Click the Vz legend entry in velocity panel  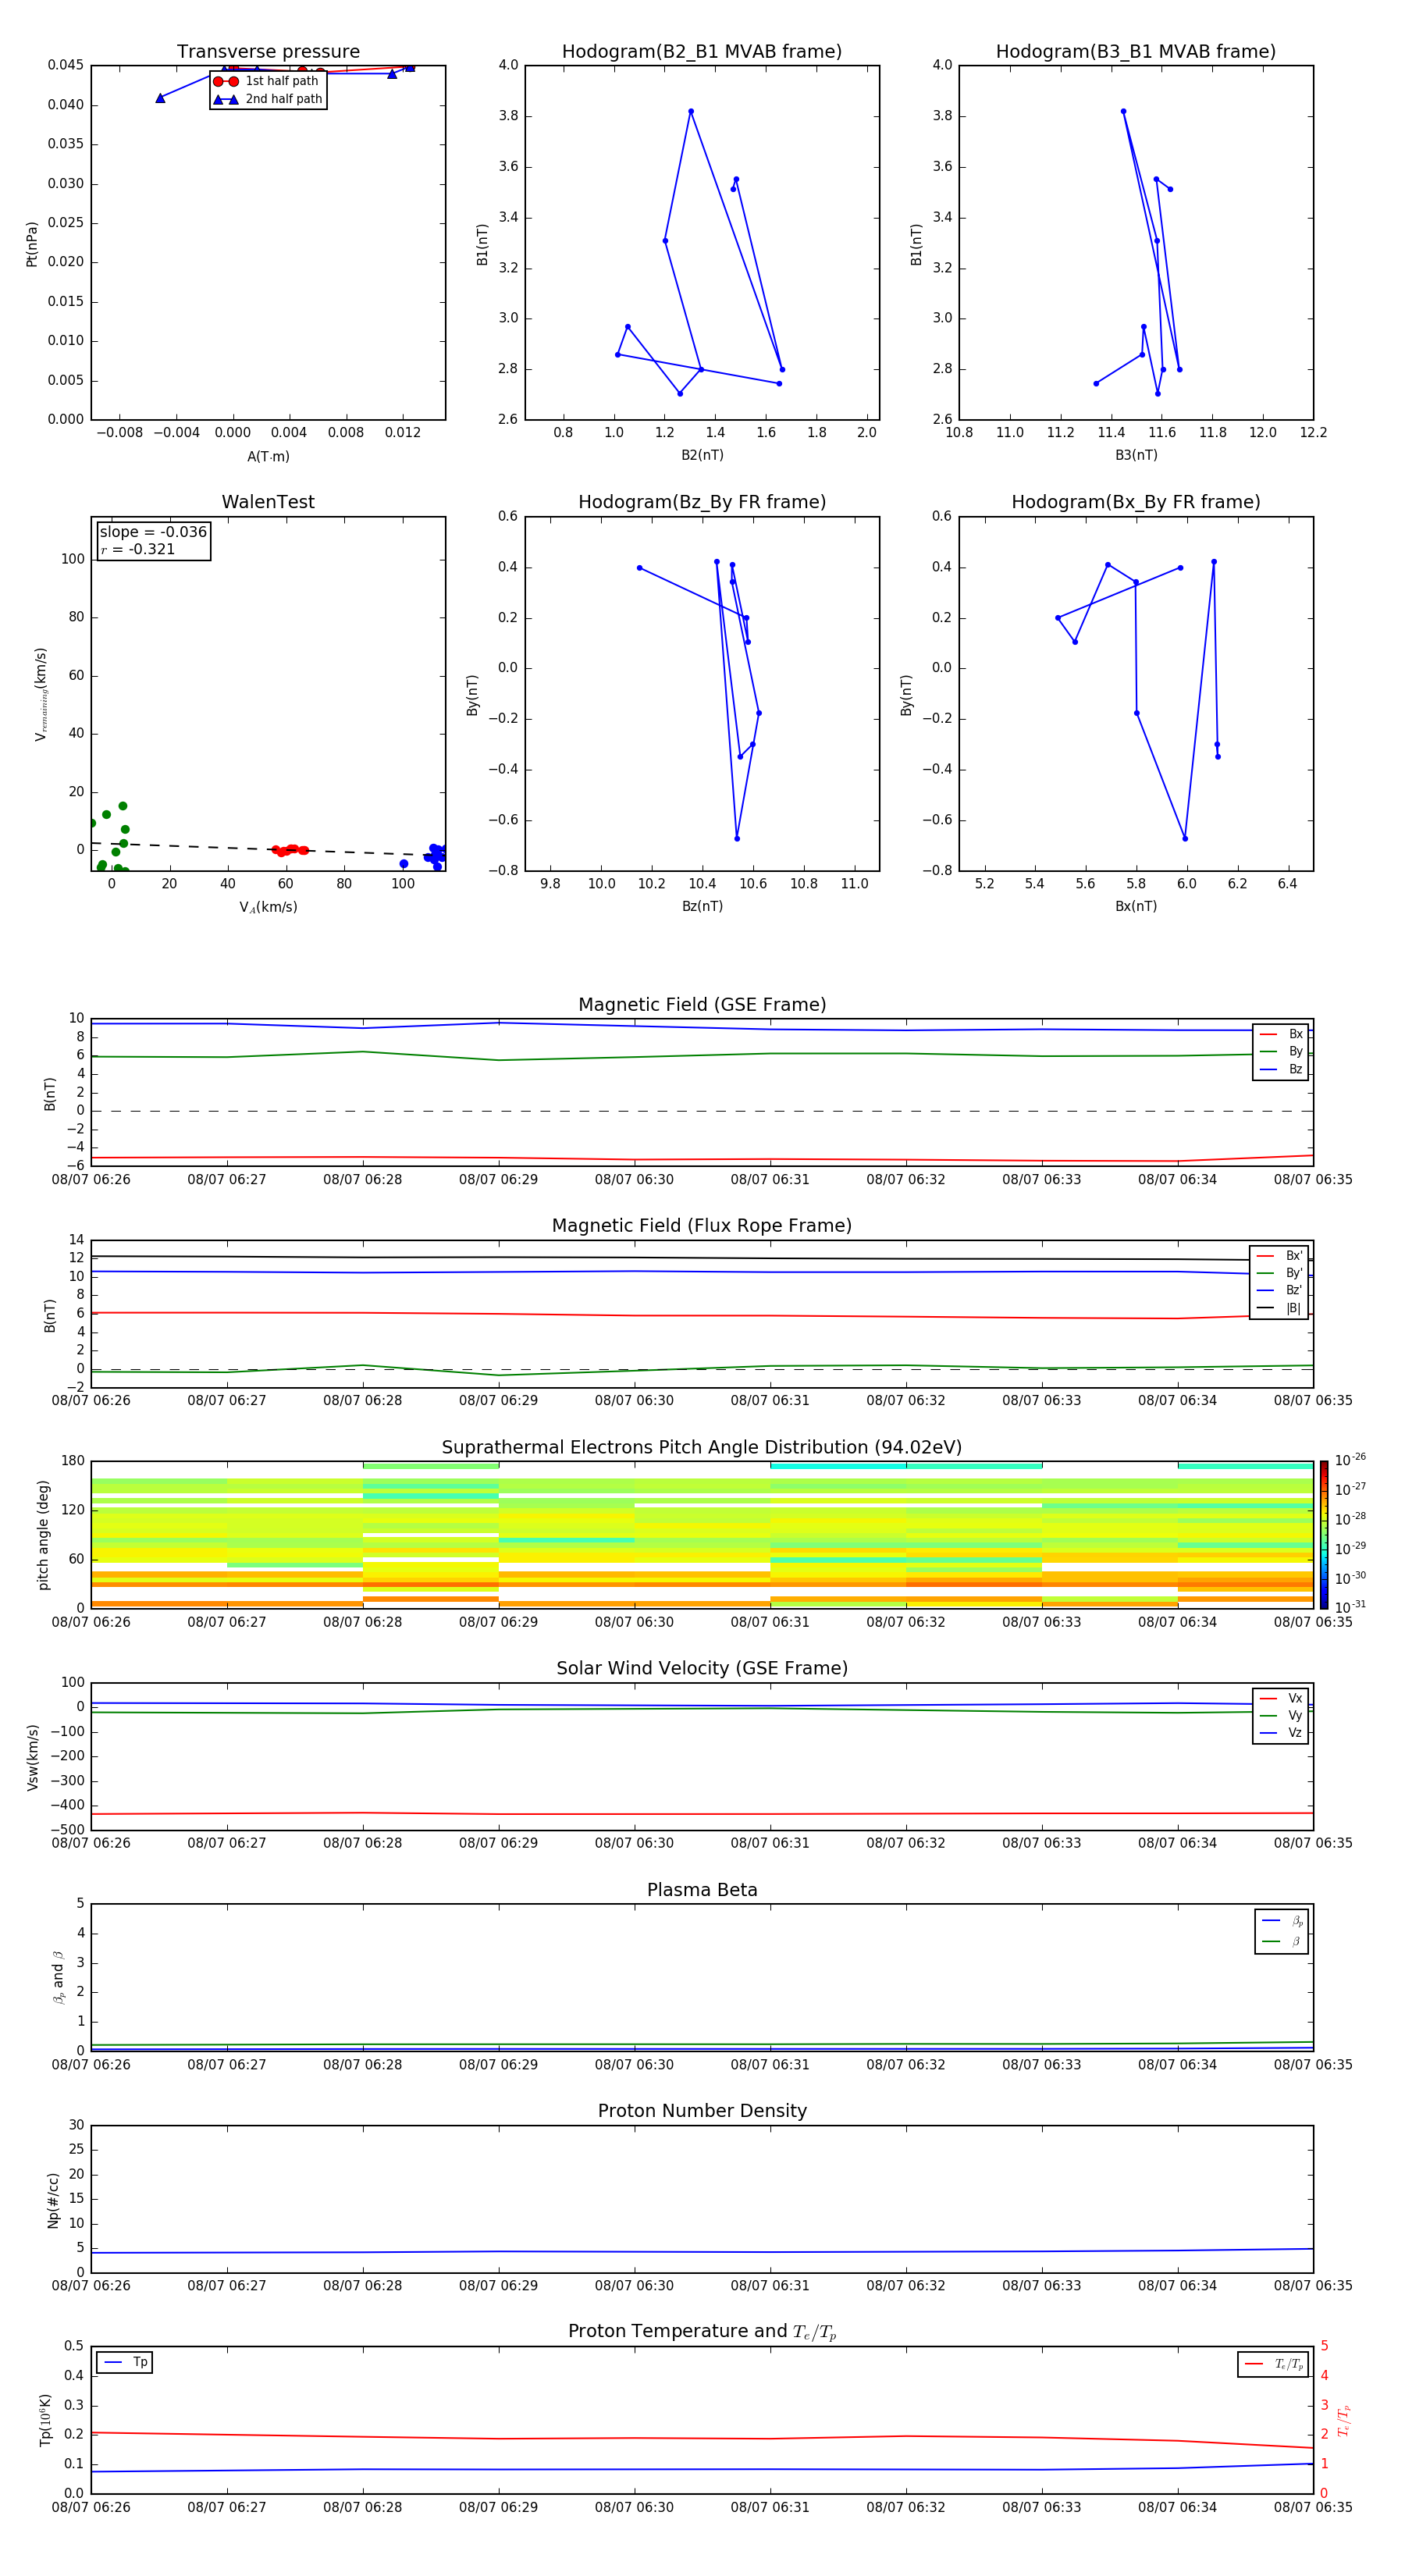(1281, 1734)
